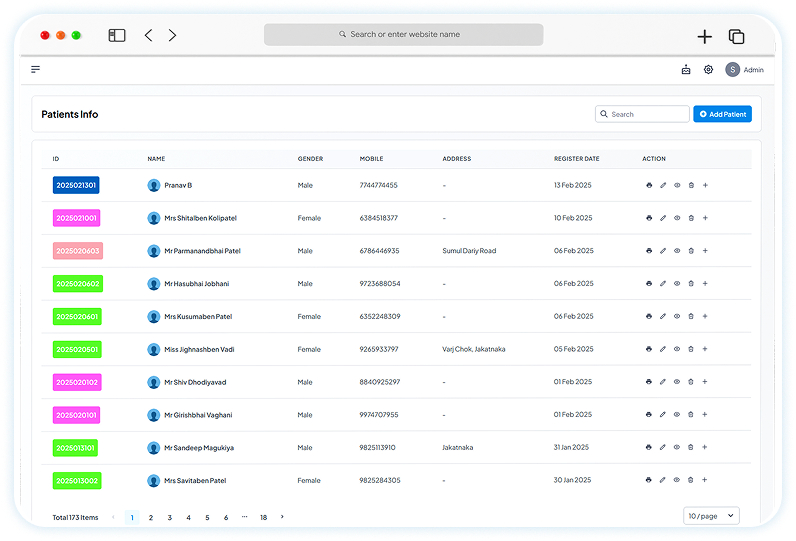Focus the browser address search field
Screen dimensions: 796x541
point(404,35)
